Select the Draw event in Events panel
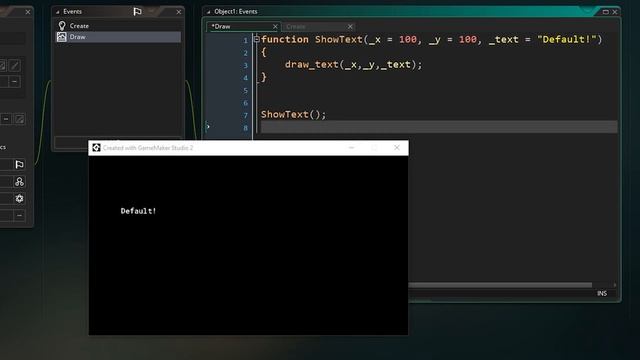This screenshot has height=360, width=640. [x=118, y=37]
